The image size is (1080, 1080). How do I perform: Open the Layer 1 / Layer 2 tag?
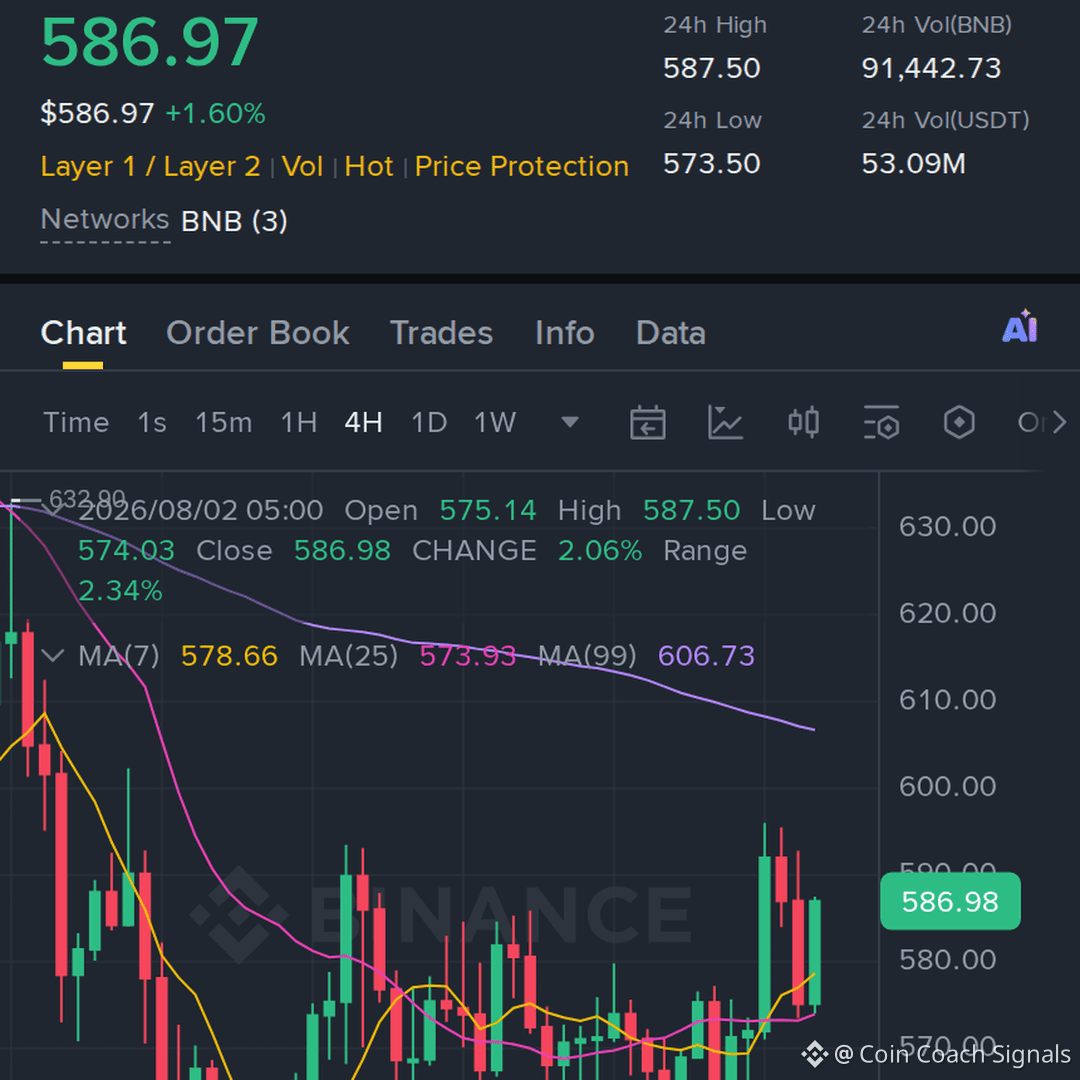(x=150, y=166)
